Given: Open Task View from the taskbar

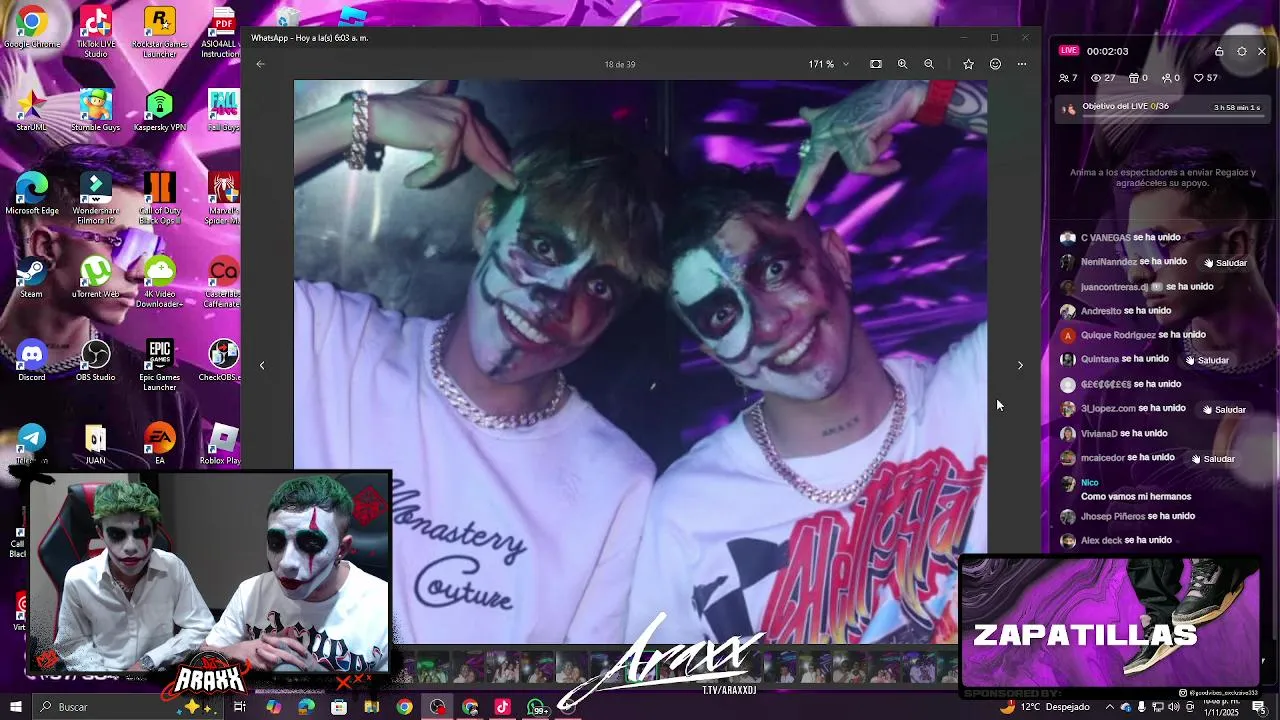Looking at the screenshot, I should 240,707.
